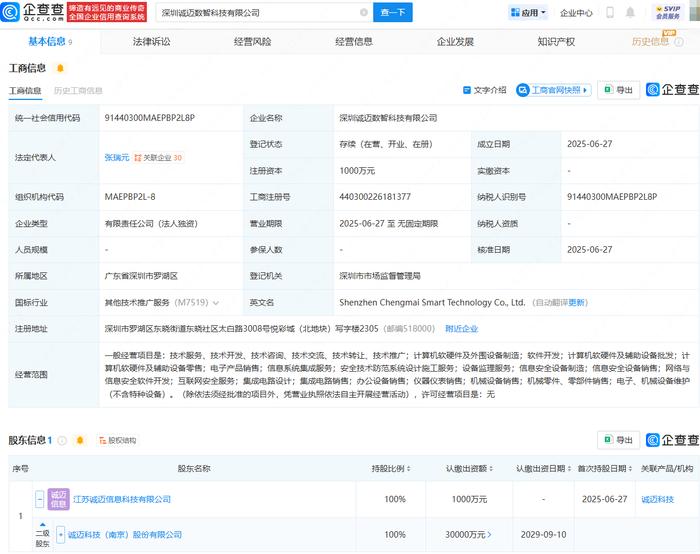
Task: Select 组织机构代码 value MAEPBP2L-8
Action: pos(130,197)
